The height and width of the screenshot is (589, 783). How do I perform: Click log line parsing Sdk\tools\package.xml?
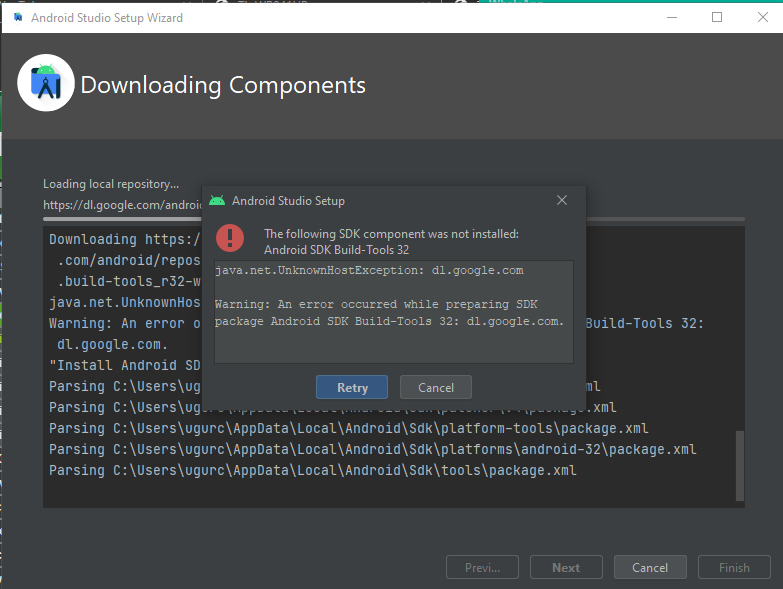313,470
